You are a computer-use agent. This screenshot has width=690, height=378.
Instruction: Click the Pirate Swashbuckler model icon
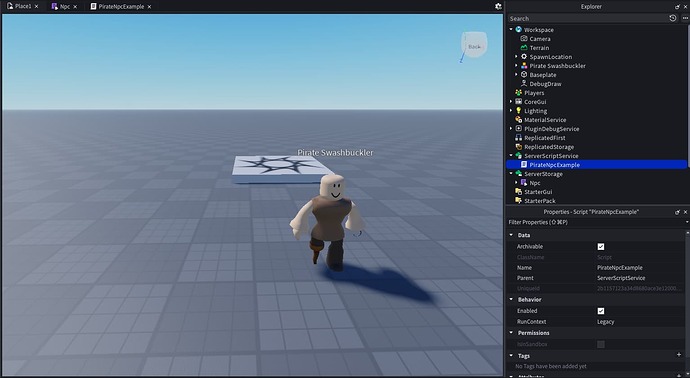(x=524, y=66)
